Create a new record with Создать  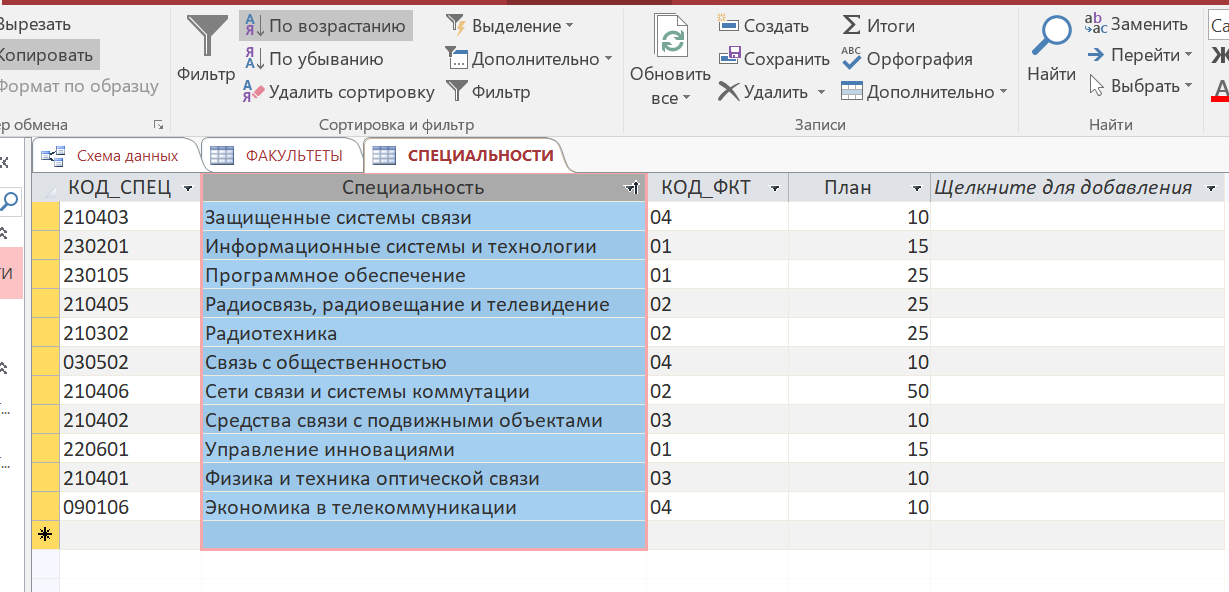tap(764, 26)
